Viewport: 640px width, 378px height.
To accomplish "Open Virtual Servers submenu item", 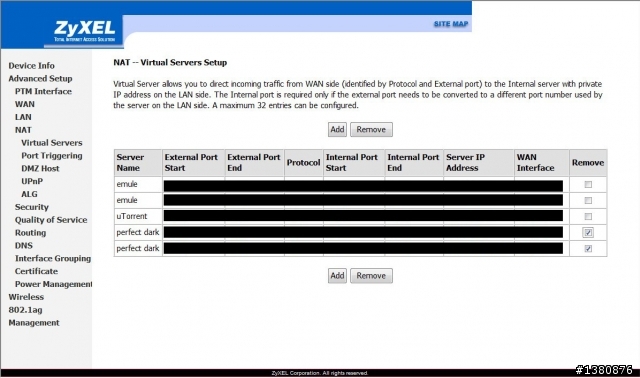I will click(x=52, y=143).
